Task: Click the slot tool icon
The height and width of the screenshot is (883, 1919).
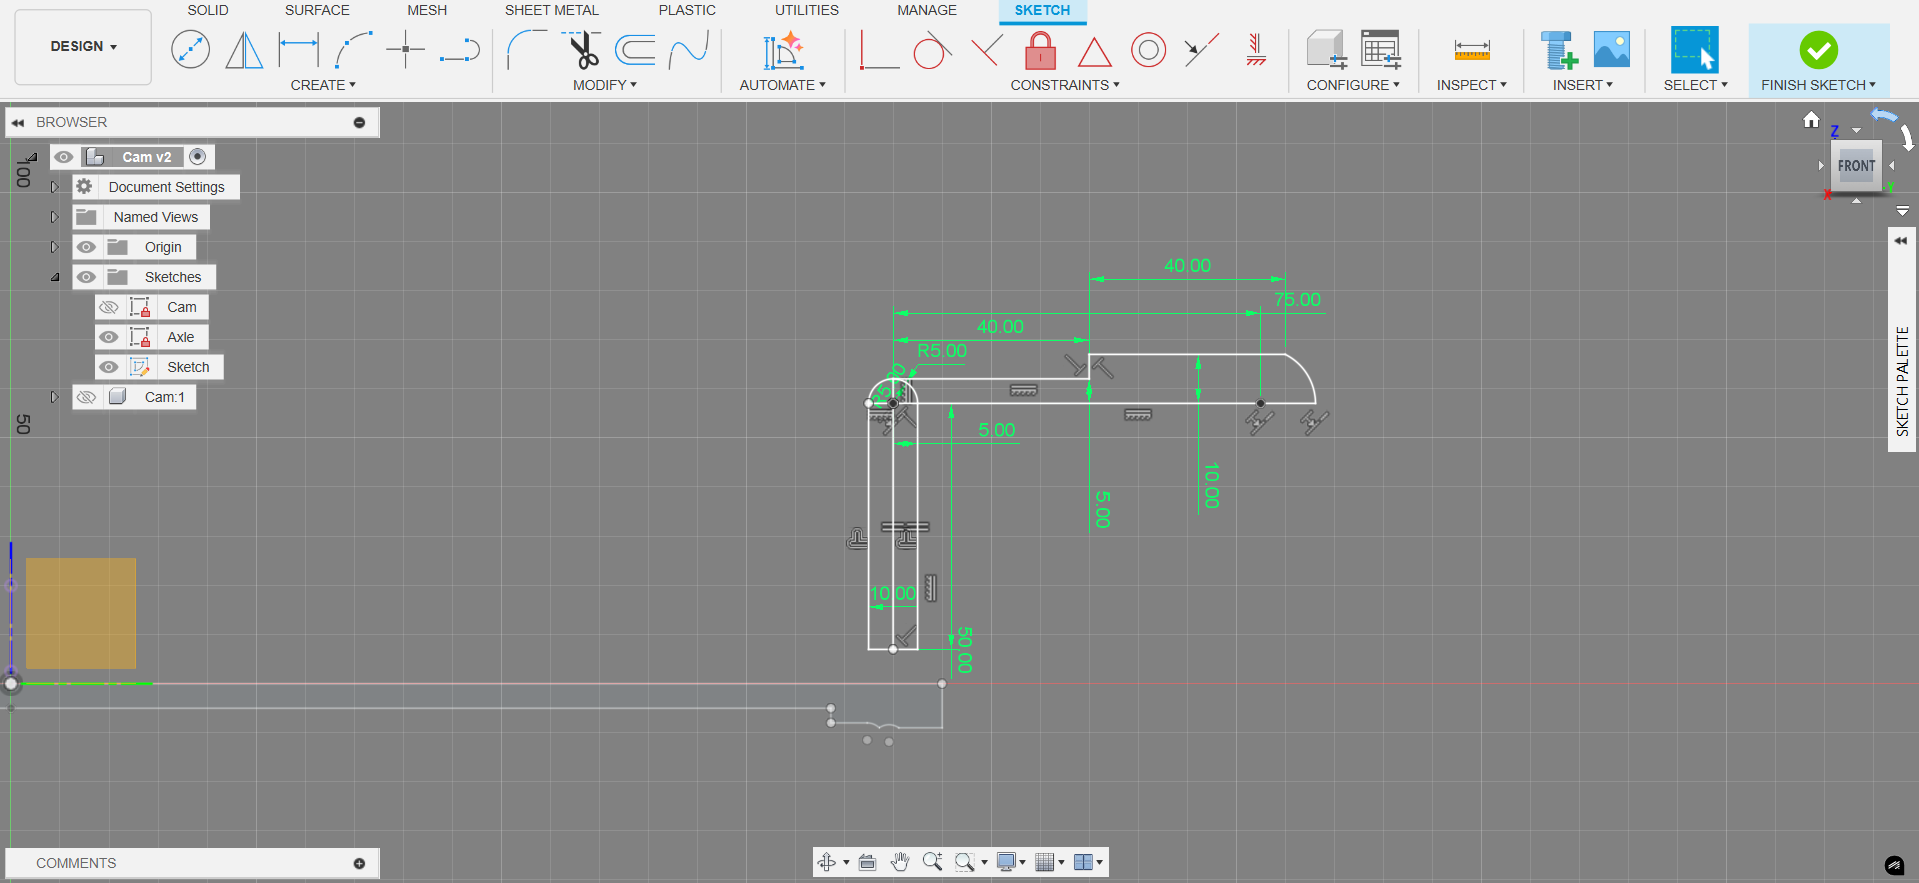Action: 460,49
